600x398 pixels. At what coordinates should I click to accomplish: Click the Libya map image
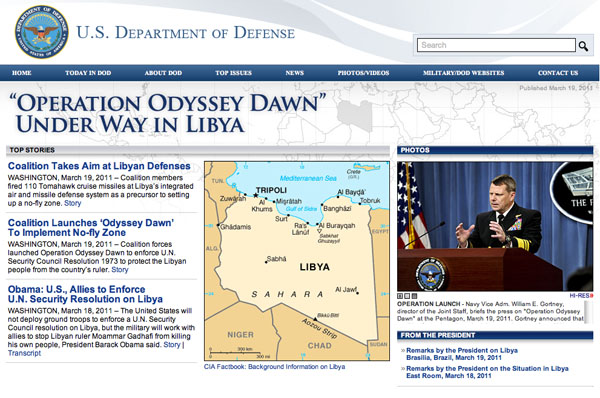[297, 261]
